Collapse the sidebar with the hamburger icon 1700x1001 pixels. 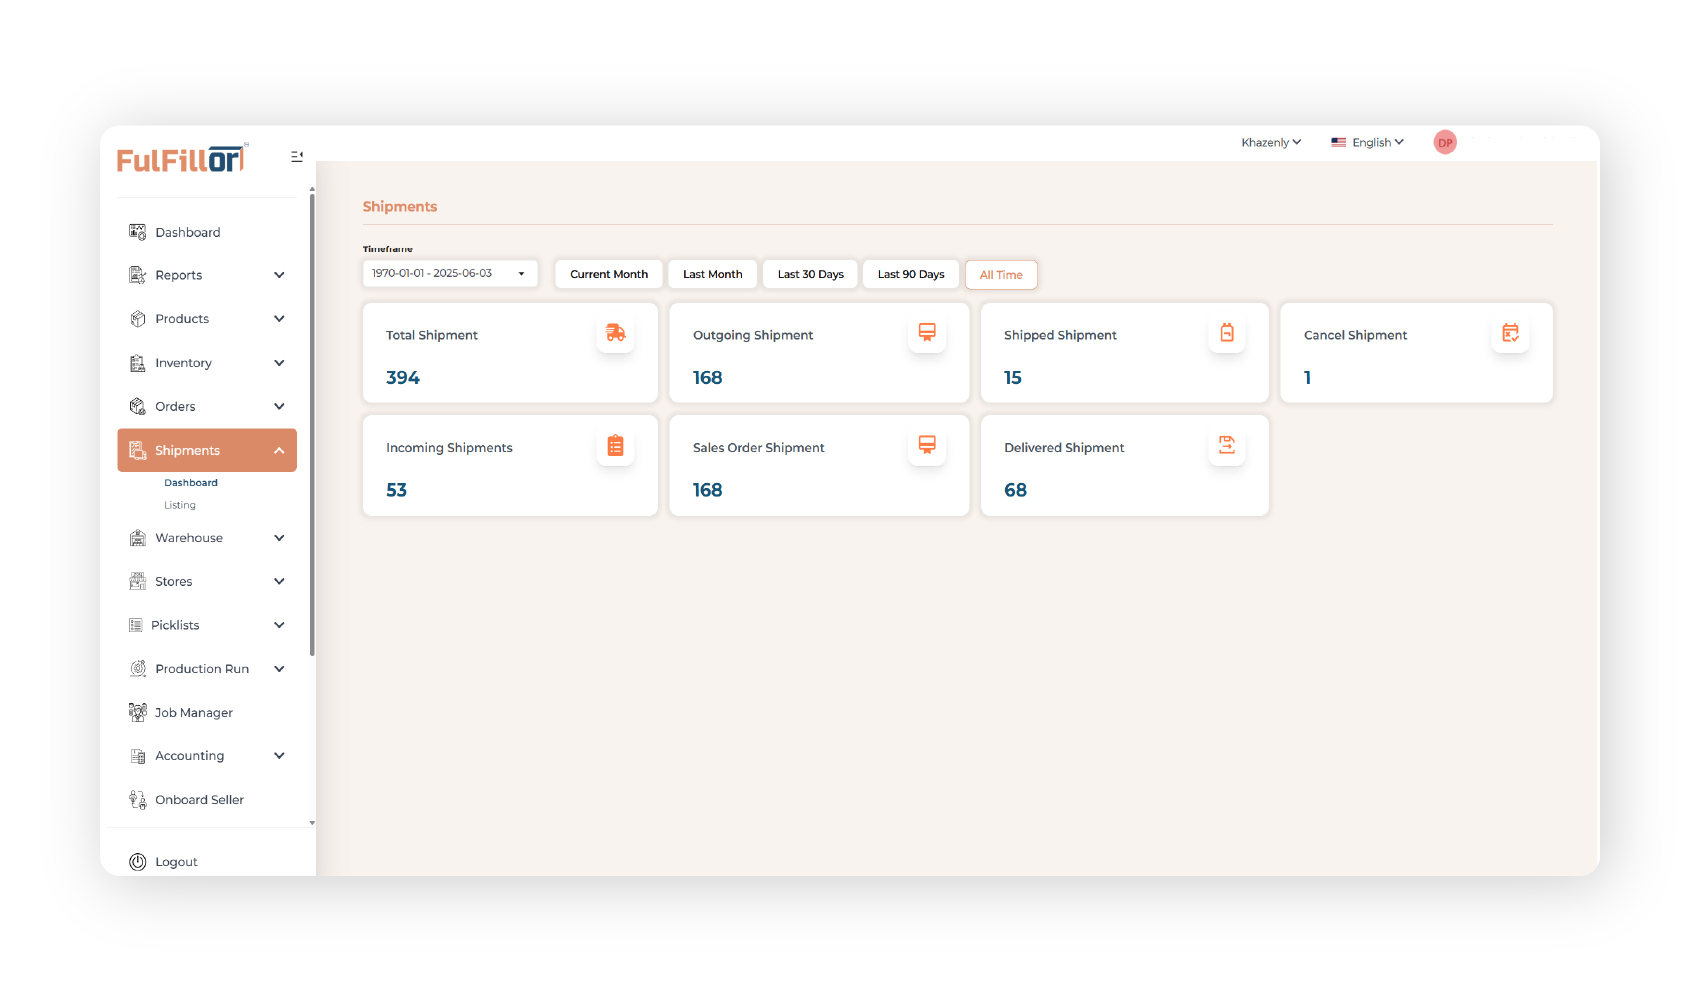(x=297, y=156)
